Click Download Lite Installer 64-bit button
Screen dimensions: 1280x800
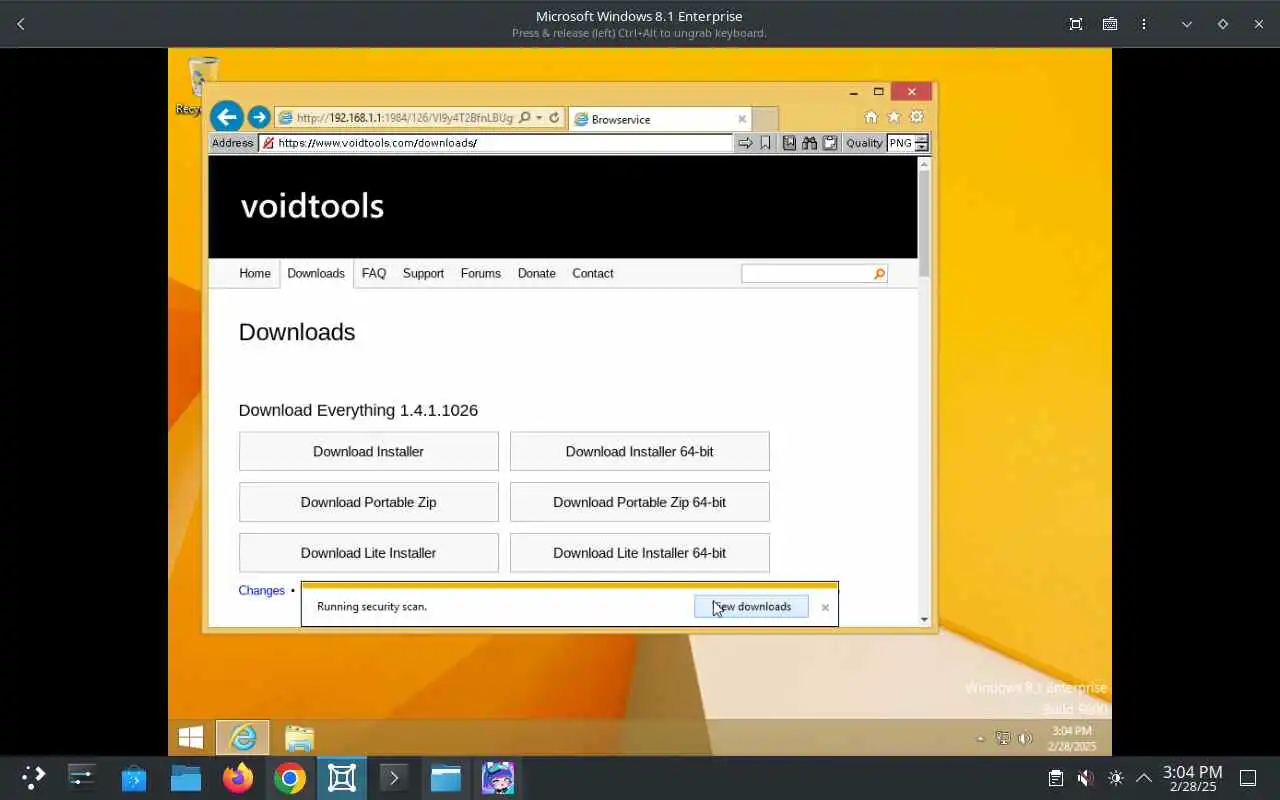pyautogui.click(x=640, y=553)
